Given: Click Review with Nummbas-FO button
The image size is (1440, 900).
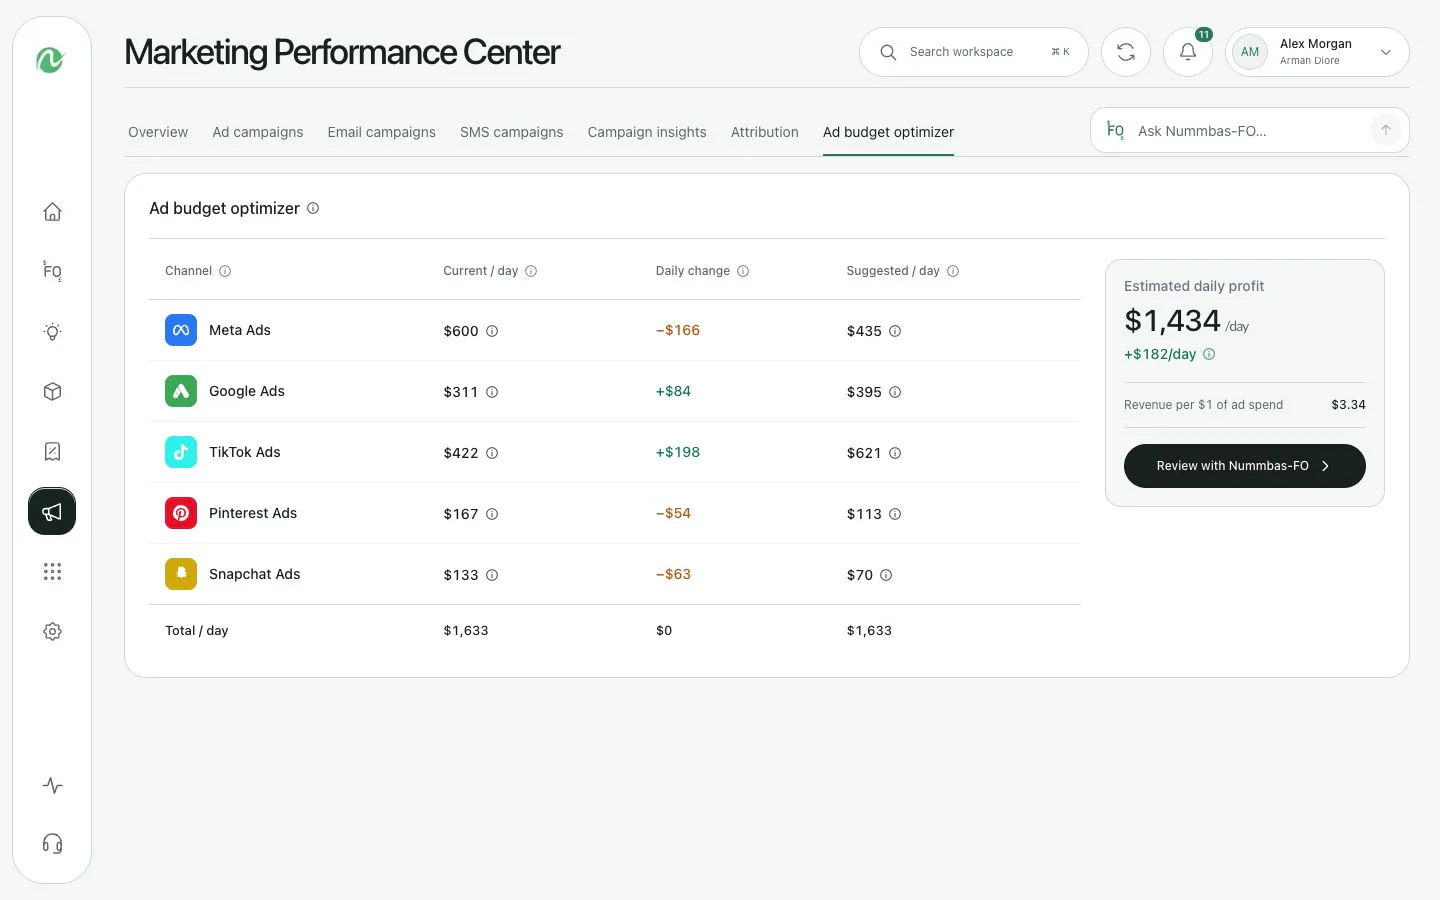Looking at the screenshot, I should point(1245,466).
